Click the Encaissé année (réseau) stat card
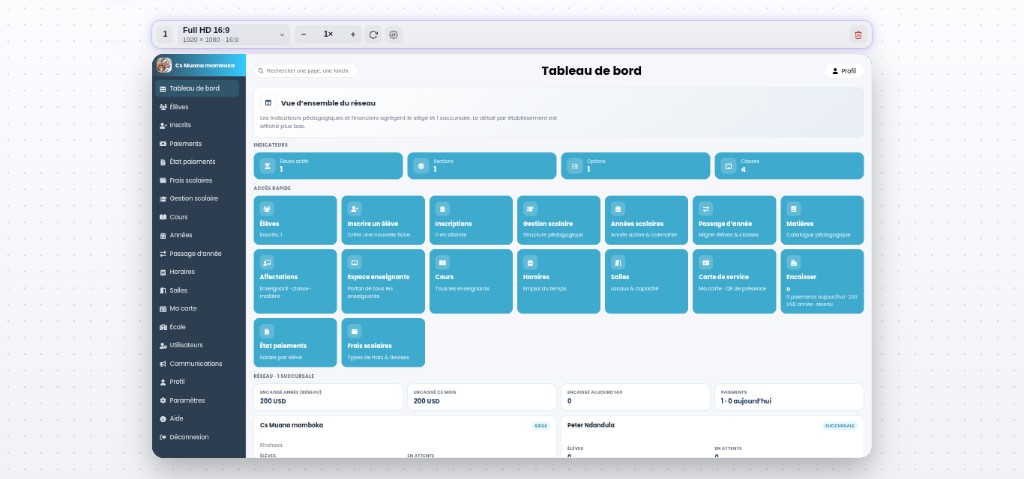Screen dimensions: 1024x479 point(328,397)
